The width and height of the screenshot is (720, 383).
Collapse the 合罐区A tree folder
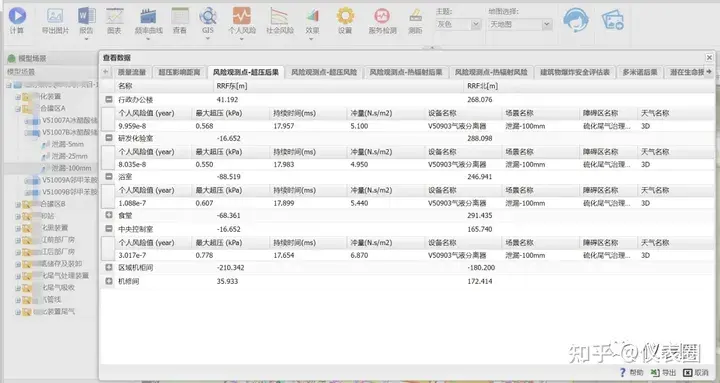[18, 108]
